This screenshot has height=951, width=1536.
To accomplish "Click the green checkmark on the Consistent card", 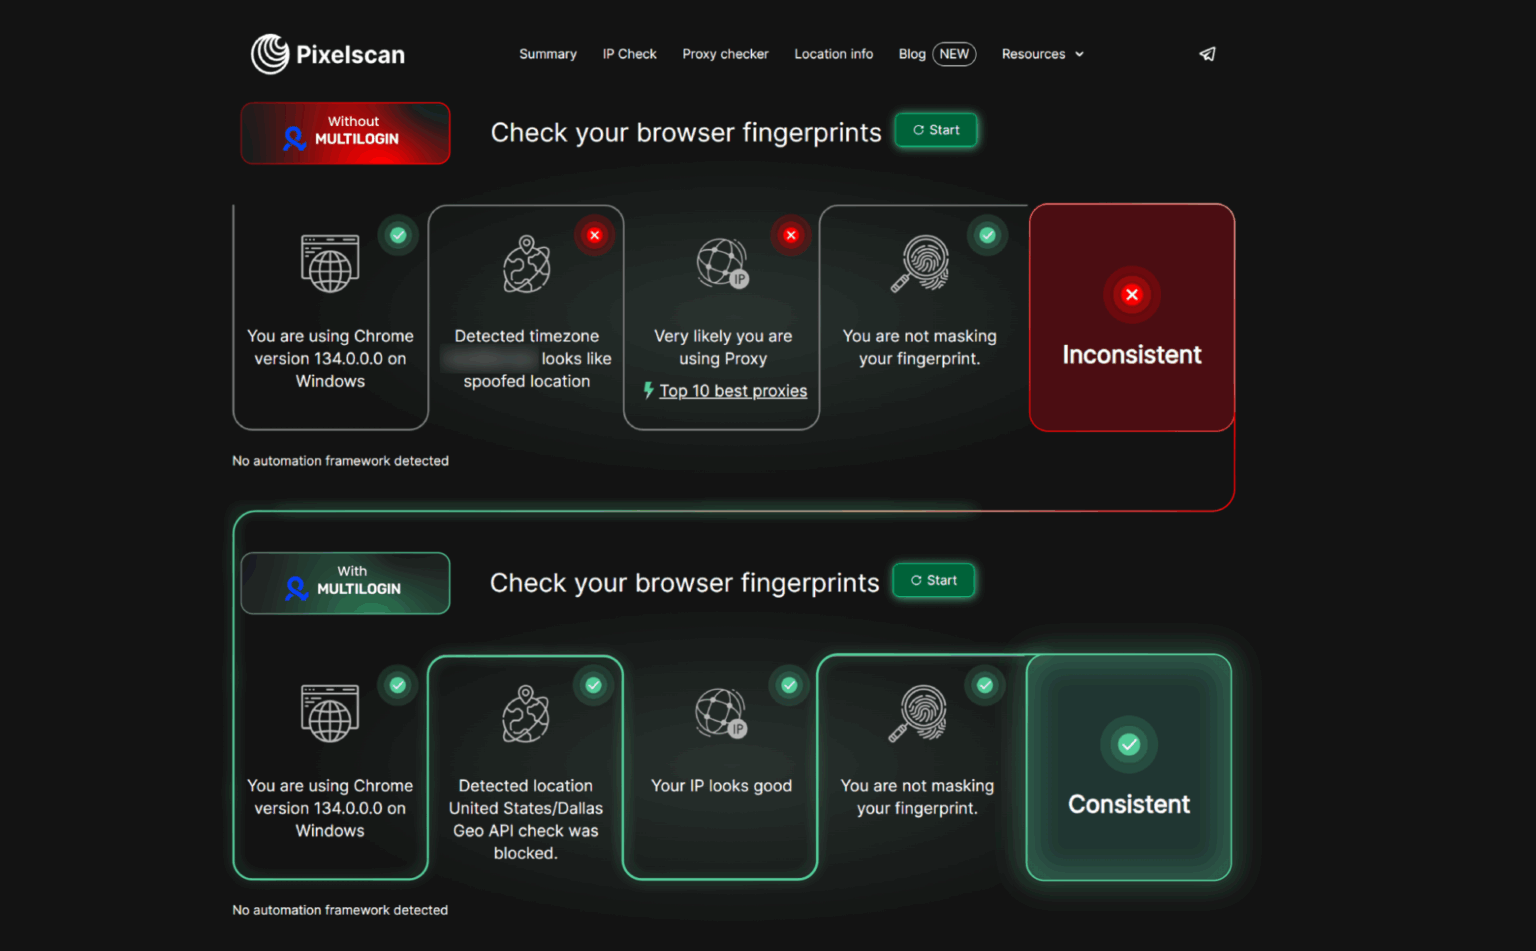I will (1129, 744).
